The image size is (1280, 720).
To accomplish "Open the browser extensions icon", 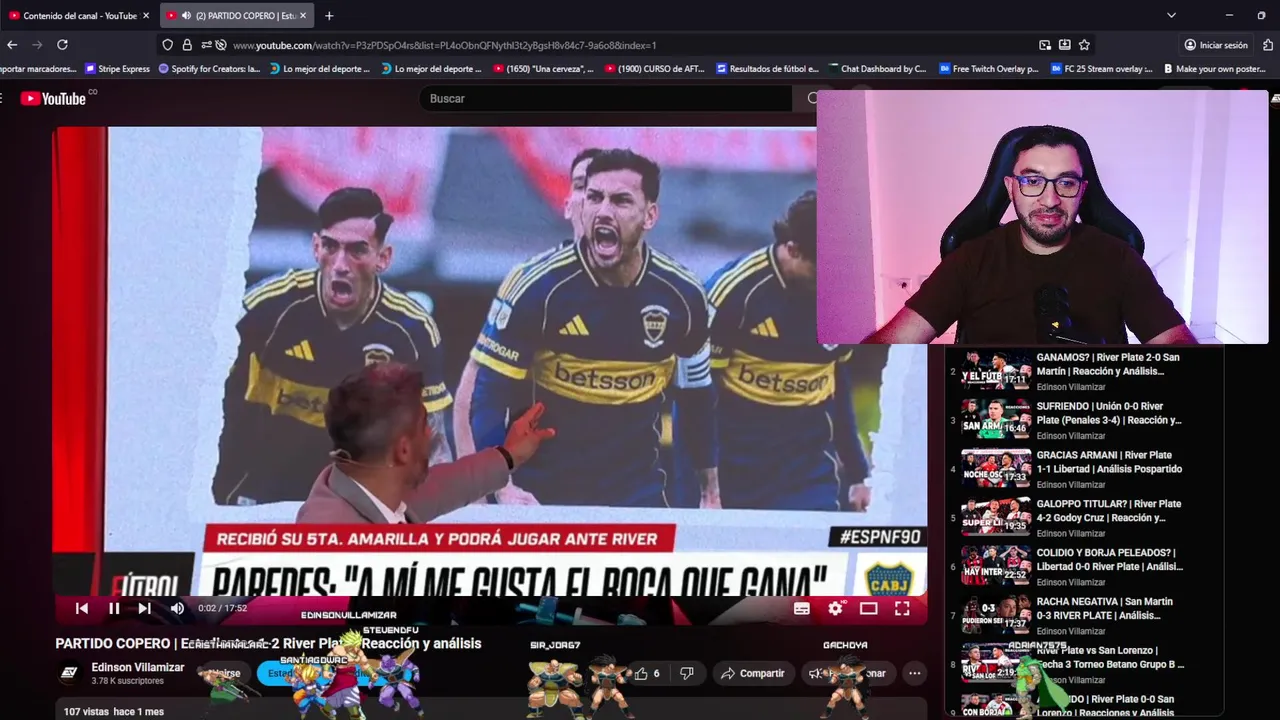I will (1268, 45).
